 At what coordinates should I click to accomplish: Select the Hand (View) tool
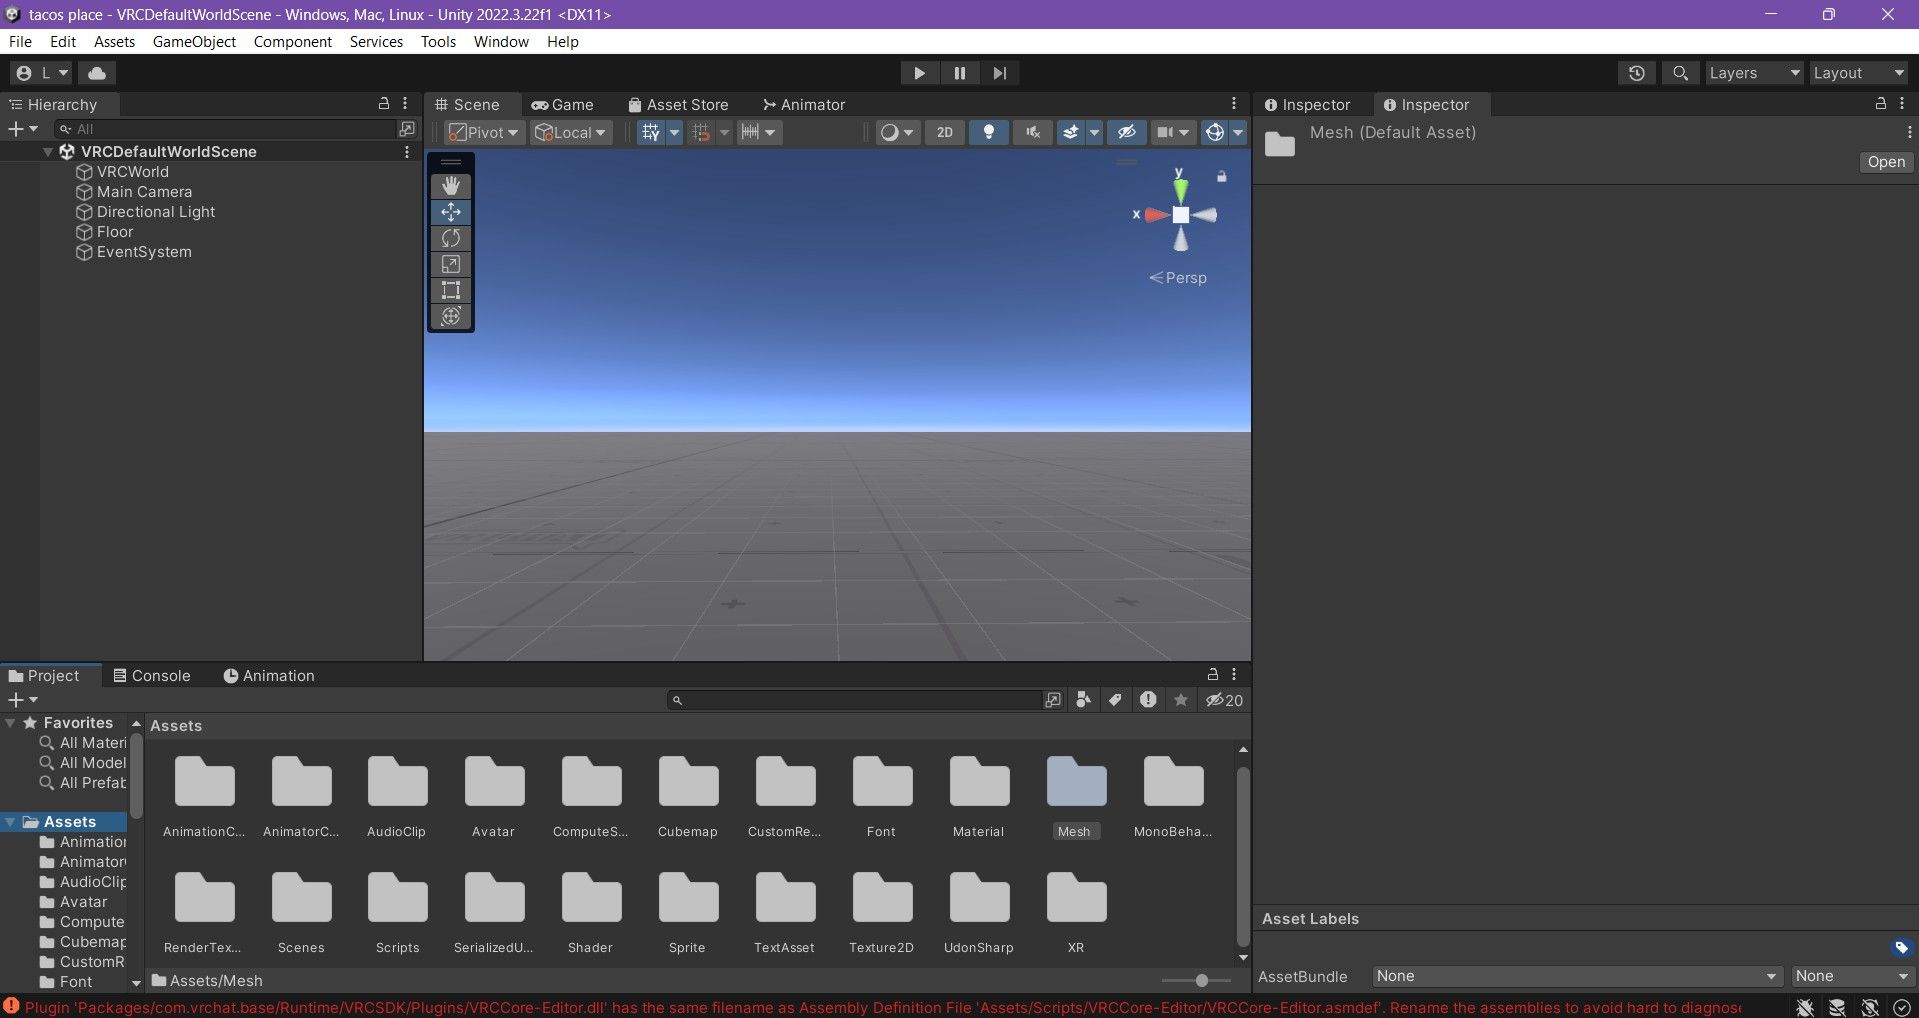pyautogui.click(x=451, y=186)
